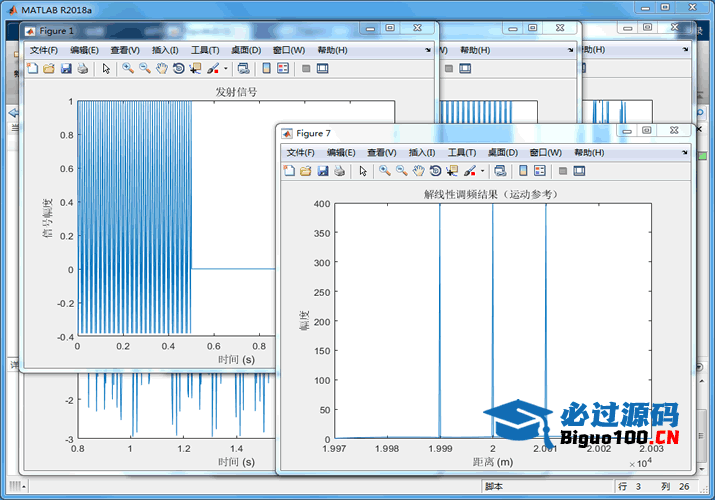Toggle Insert Legend in Figure 7 toolbar

(540, 171)
